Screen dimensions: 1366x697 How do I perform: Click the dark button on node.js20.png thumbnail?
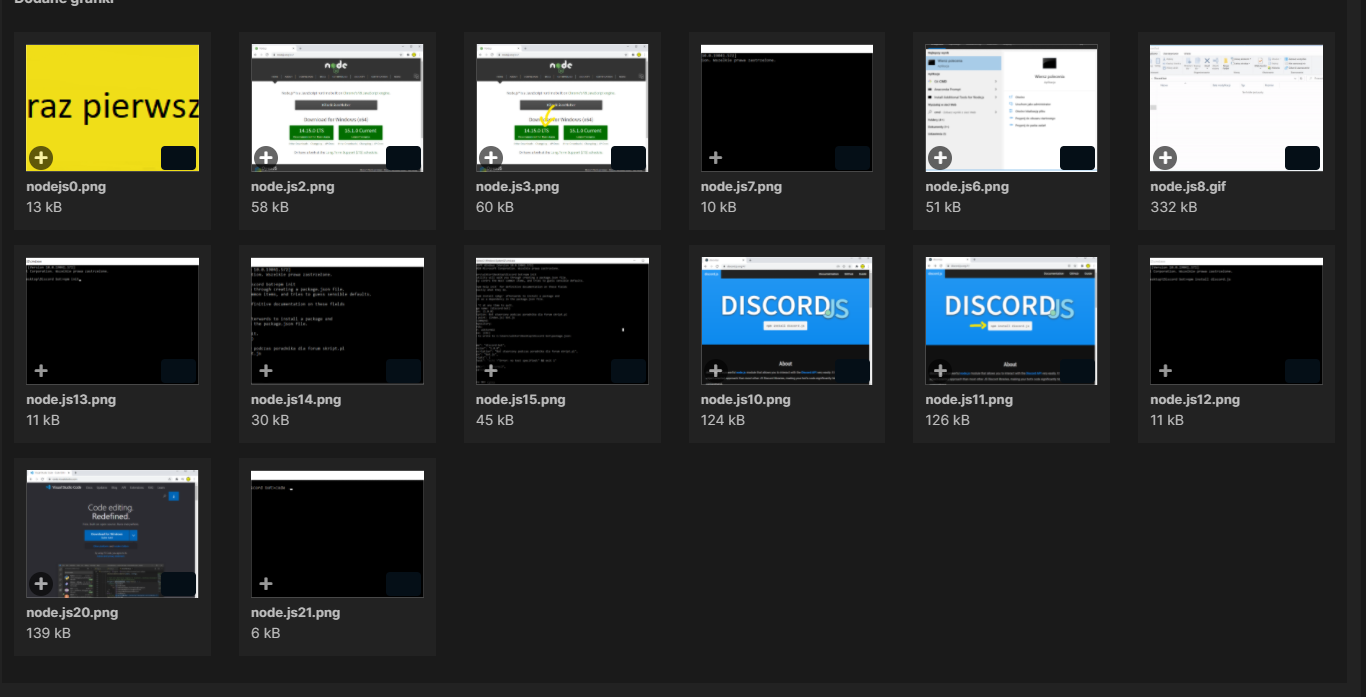[x=178, y=584]
